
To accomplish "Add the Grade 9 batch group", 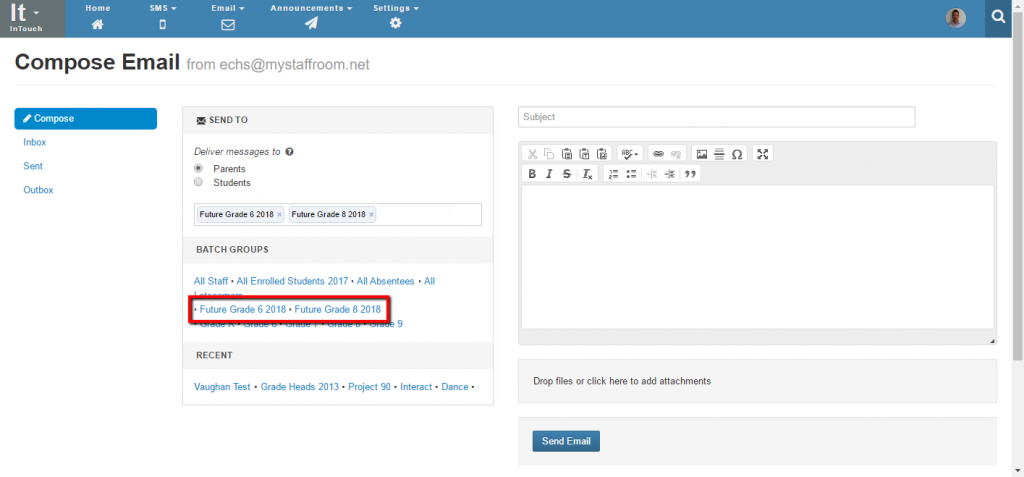I will 386,323.
